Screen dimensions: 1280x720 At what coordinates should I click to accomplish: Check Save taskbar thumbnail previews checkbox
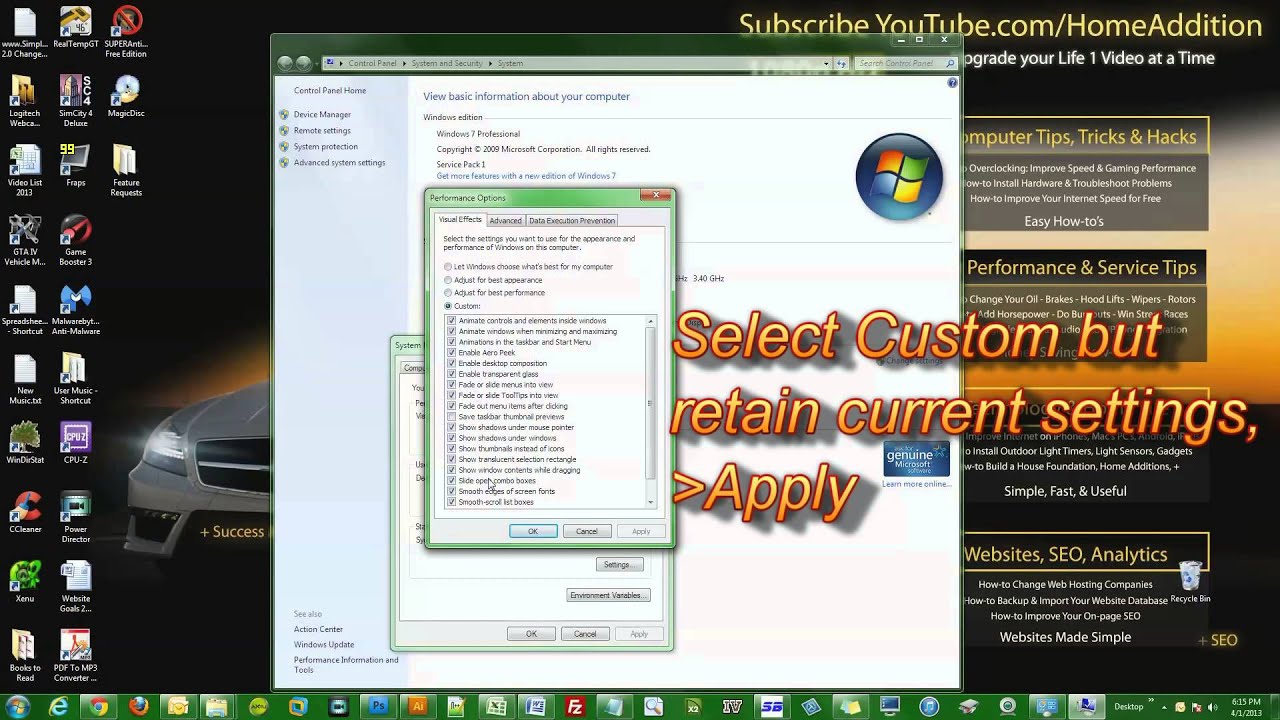(451, 417)
